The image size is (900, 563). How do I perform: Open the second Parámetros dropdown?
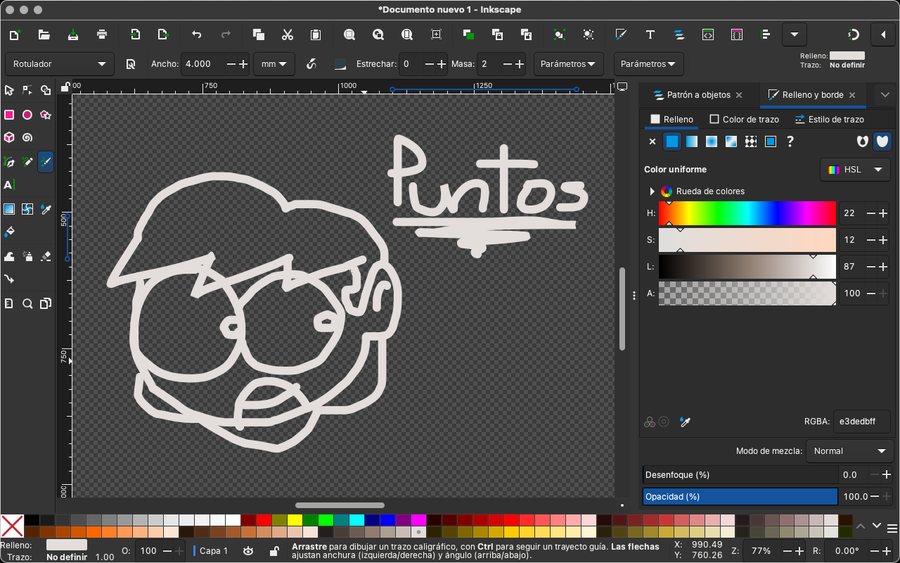click(648, 64)
